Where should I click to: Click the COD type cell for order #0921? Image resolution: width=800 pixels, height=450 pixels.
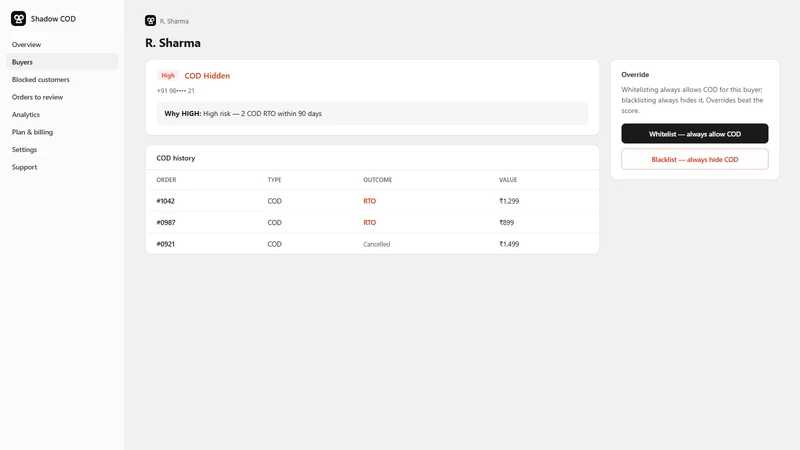click(274, 244)
